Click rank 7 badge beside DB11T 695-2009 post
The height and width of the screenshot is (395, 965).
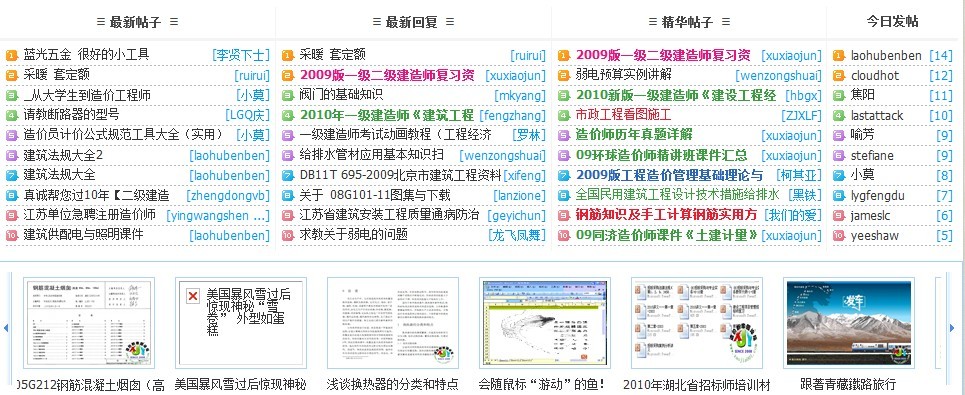click(288, 175)
